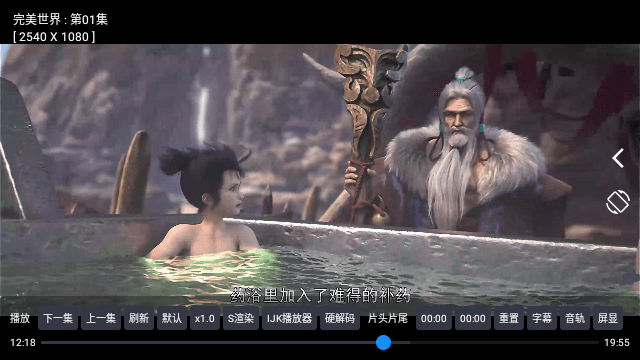Open the 音轨 audio track options
Viewport: 640px width, 360px height.
[x=575, y=318]
